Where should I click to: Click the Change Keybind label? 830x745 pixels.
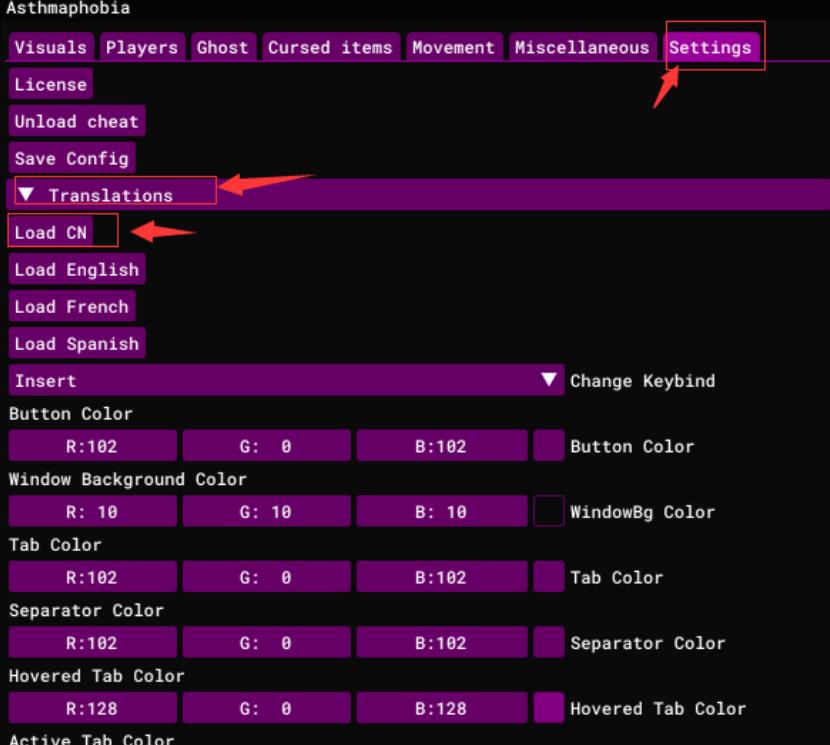point(643,381)
